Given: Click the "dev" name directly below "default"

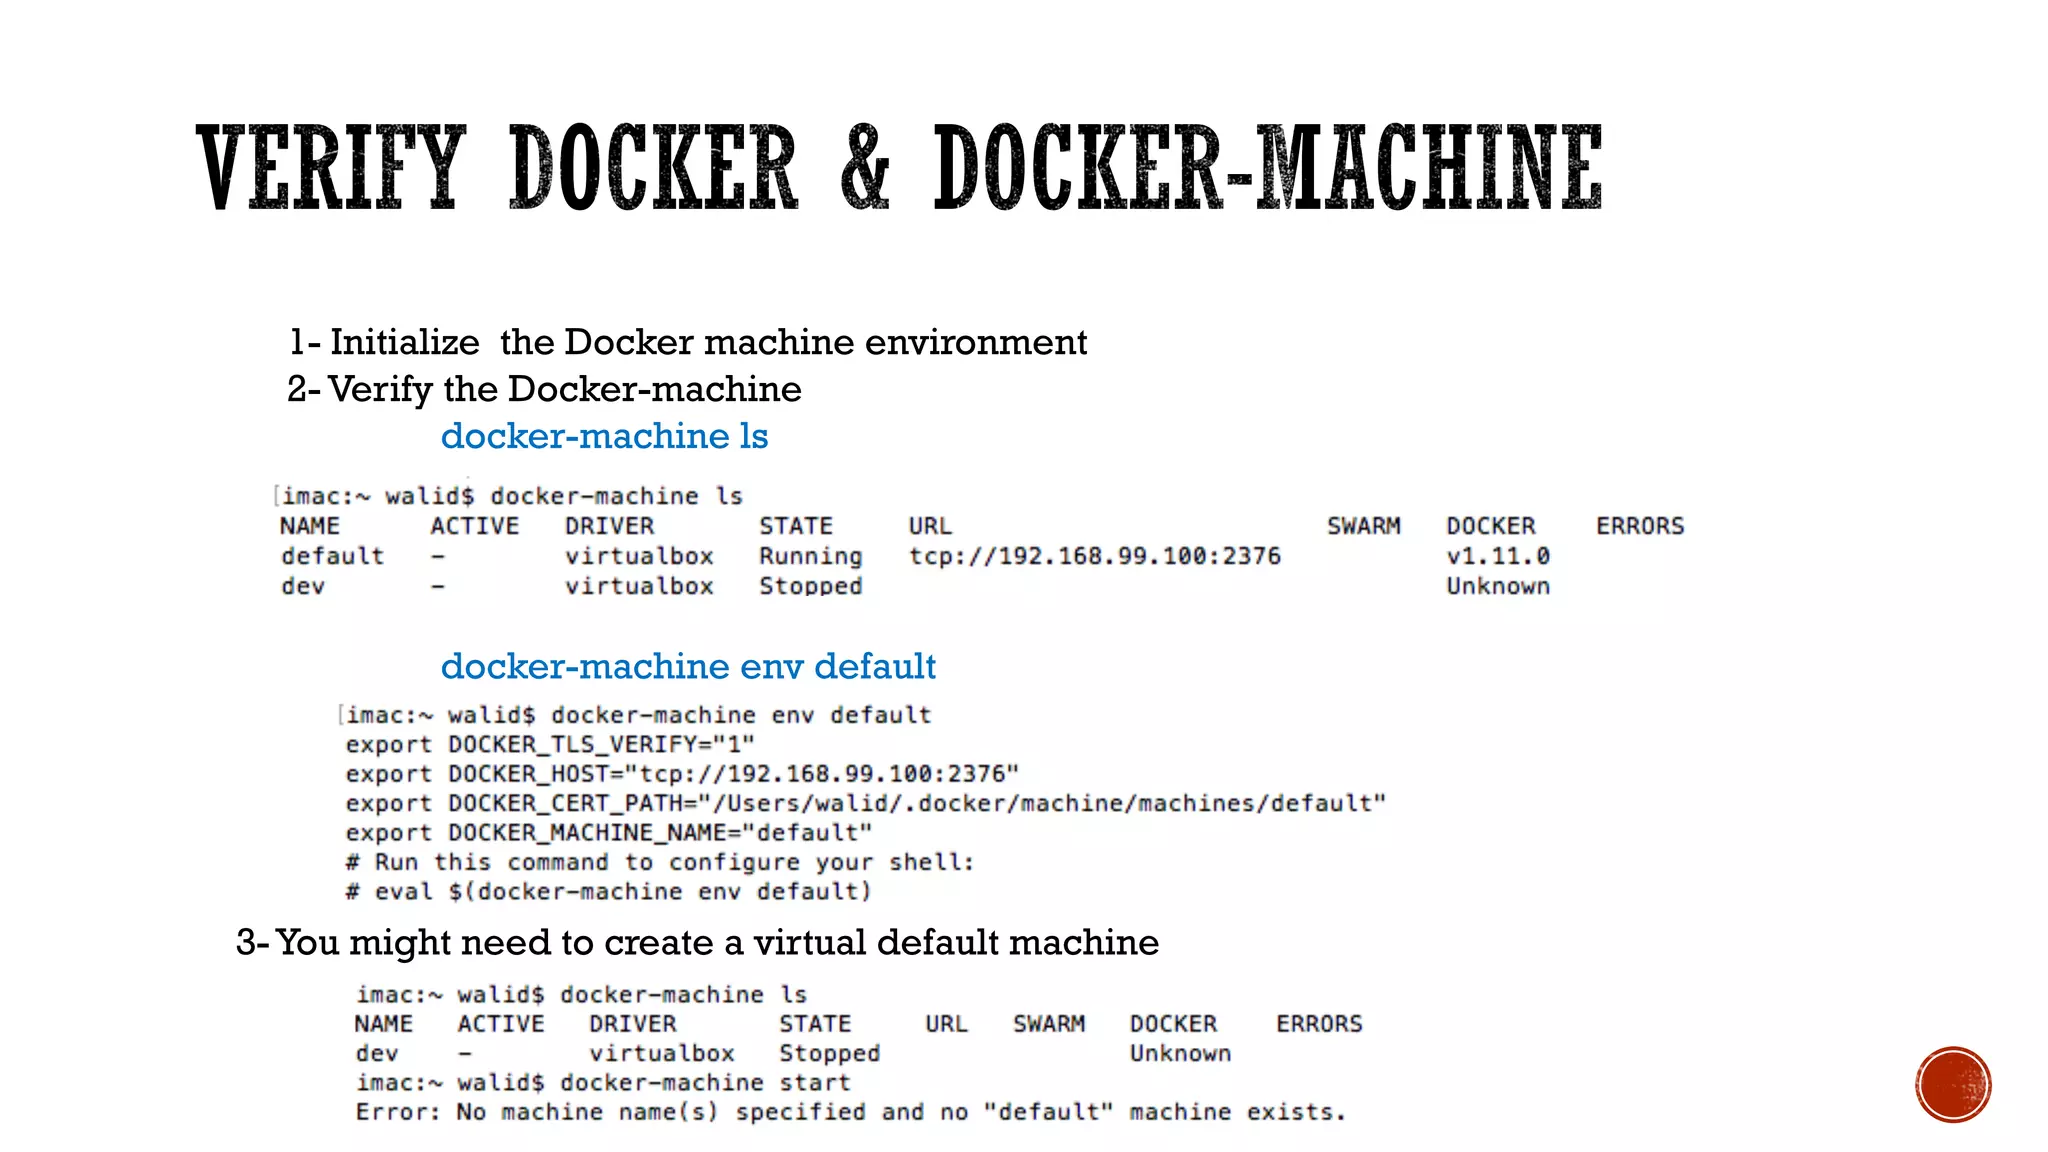Looking at the screenshot, I should (303, 586).
